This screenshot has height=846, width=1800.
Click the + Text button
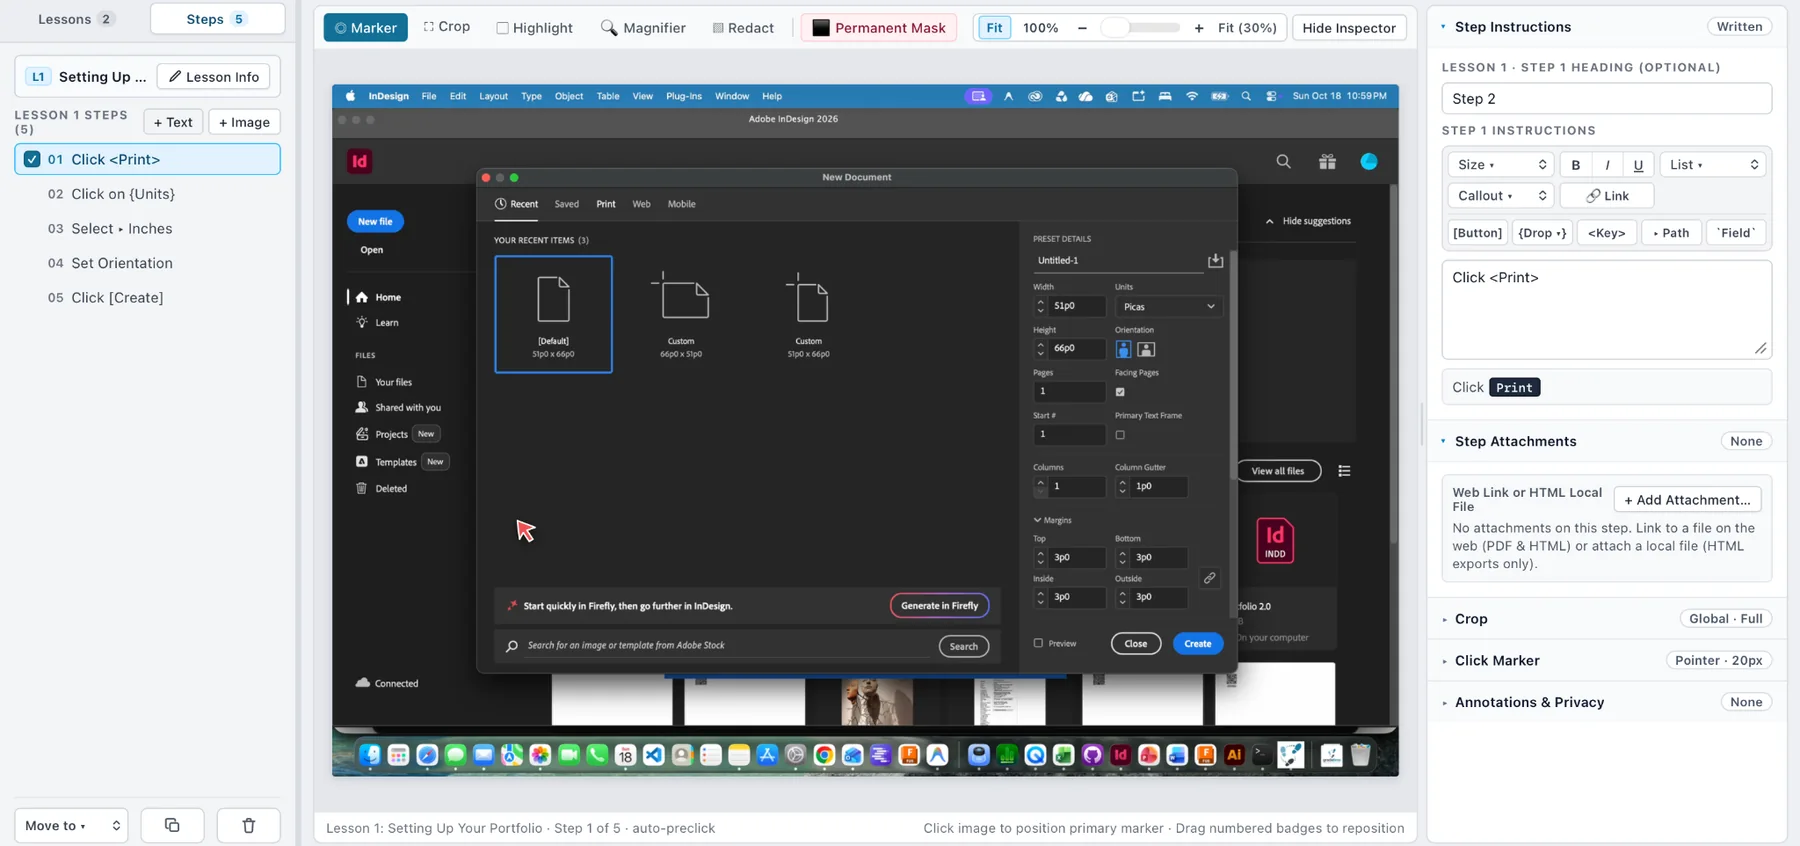click(173, 122)
